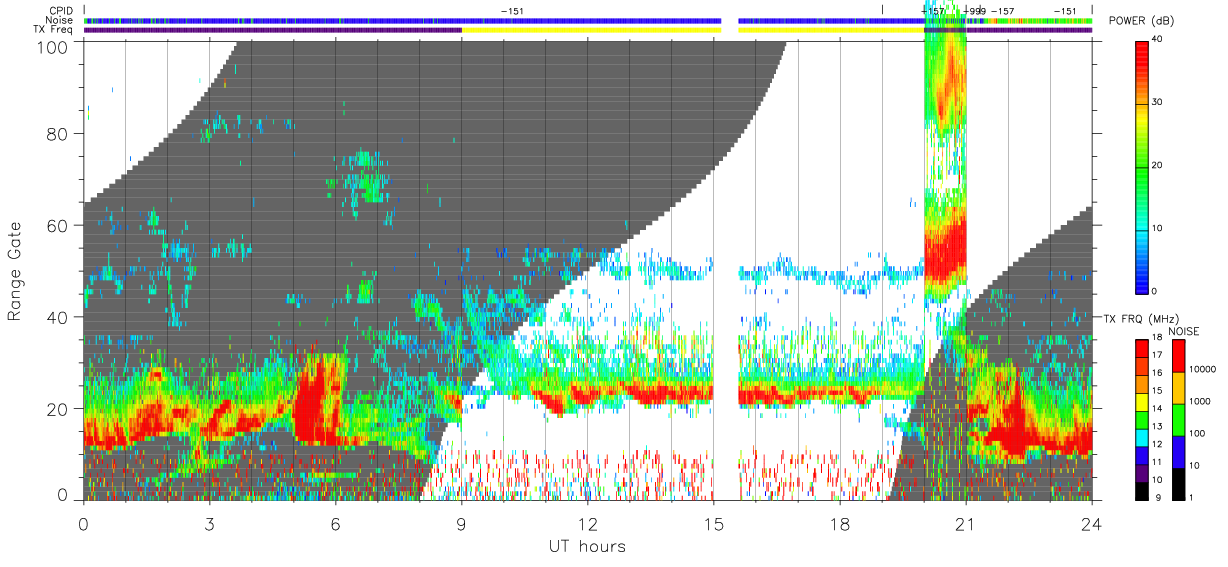Viewport: 1228px width, 567px height.
Task: Select the yellow-orange segment of NOISE legend
Action: (1179, 388)
